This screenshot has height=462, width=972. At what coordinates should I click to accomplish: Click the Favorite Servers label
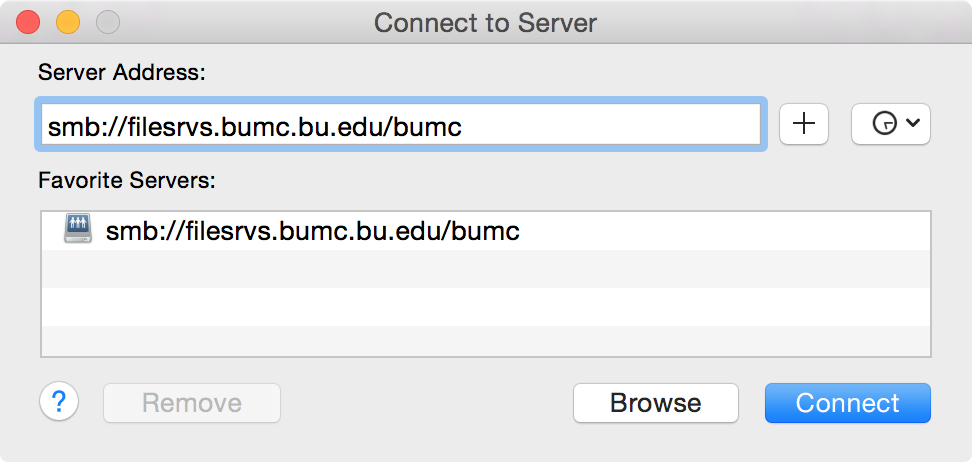point(126,180)
